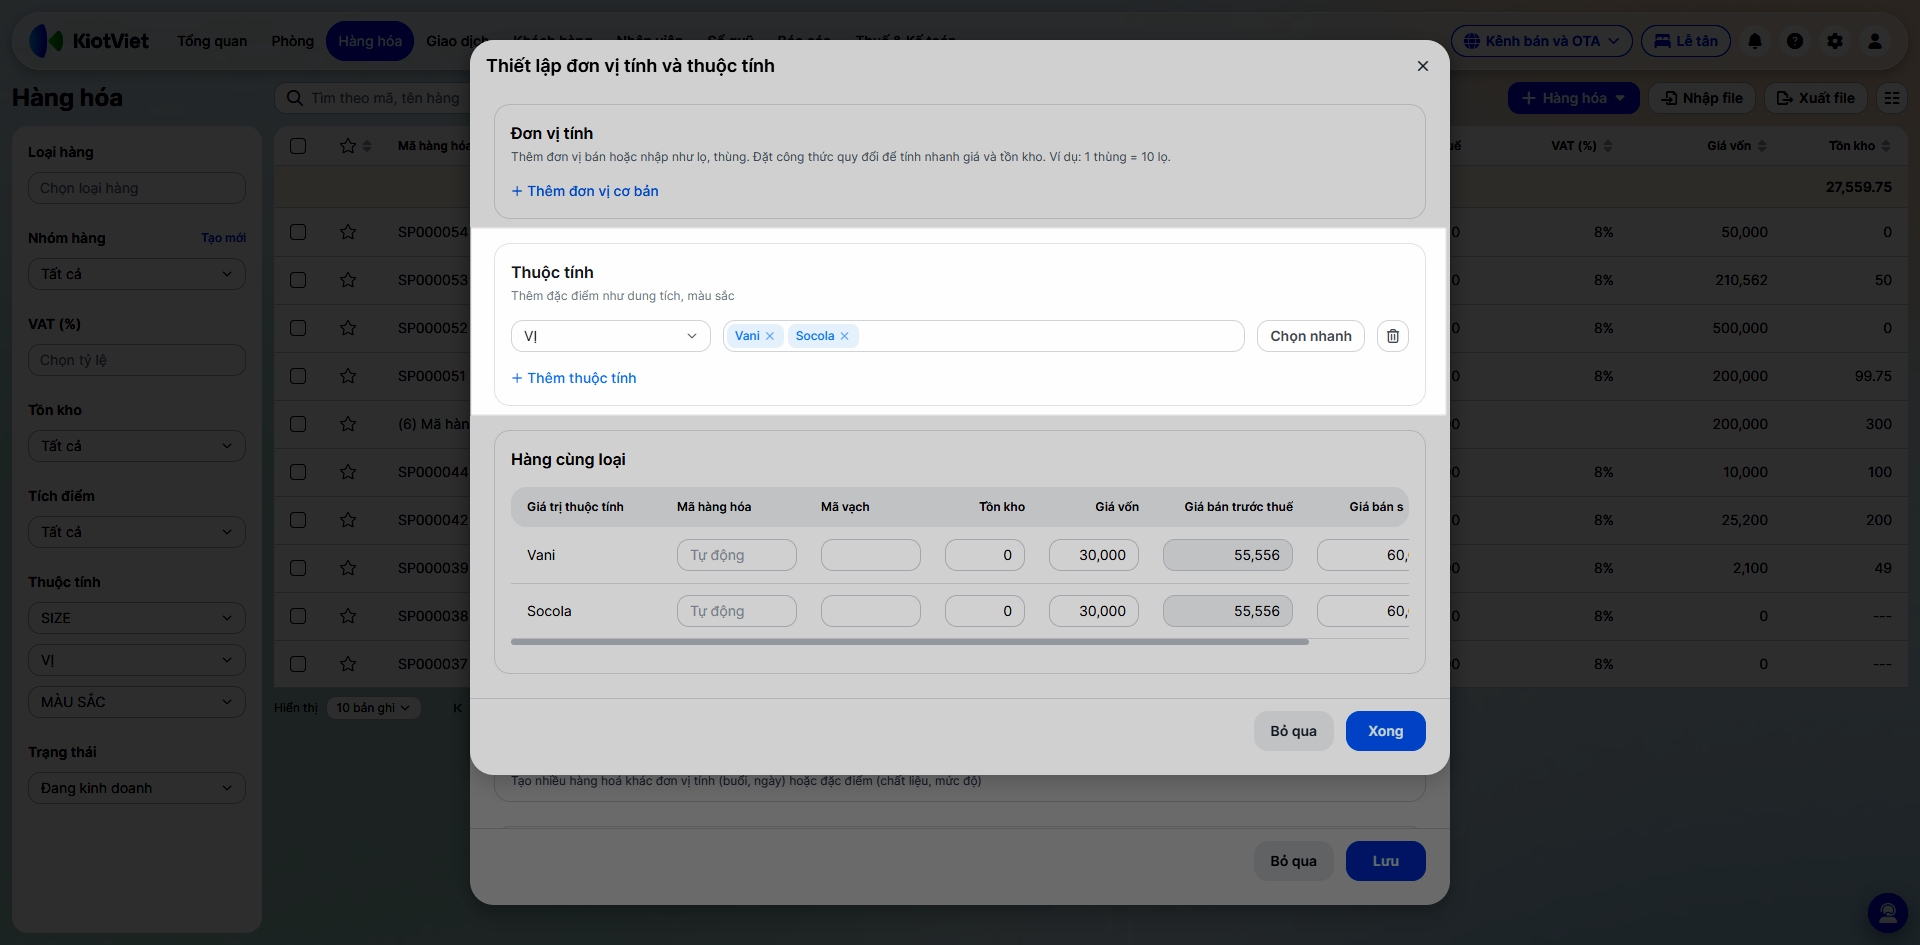Open the Trạng thái Đang kinh doanh dropdown
This screenshot has width=1920, height=945.
tap(137, 788)
